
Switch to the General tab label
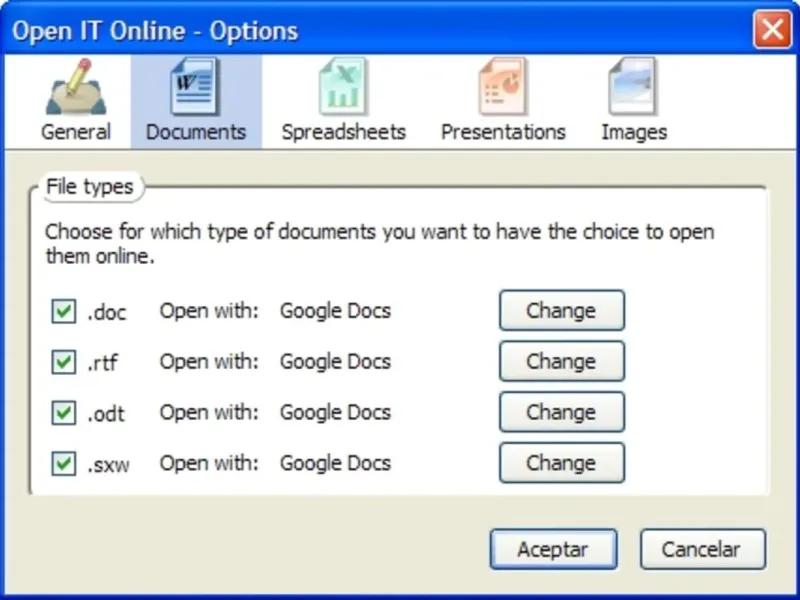click(x=76, y=132)
